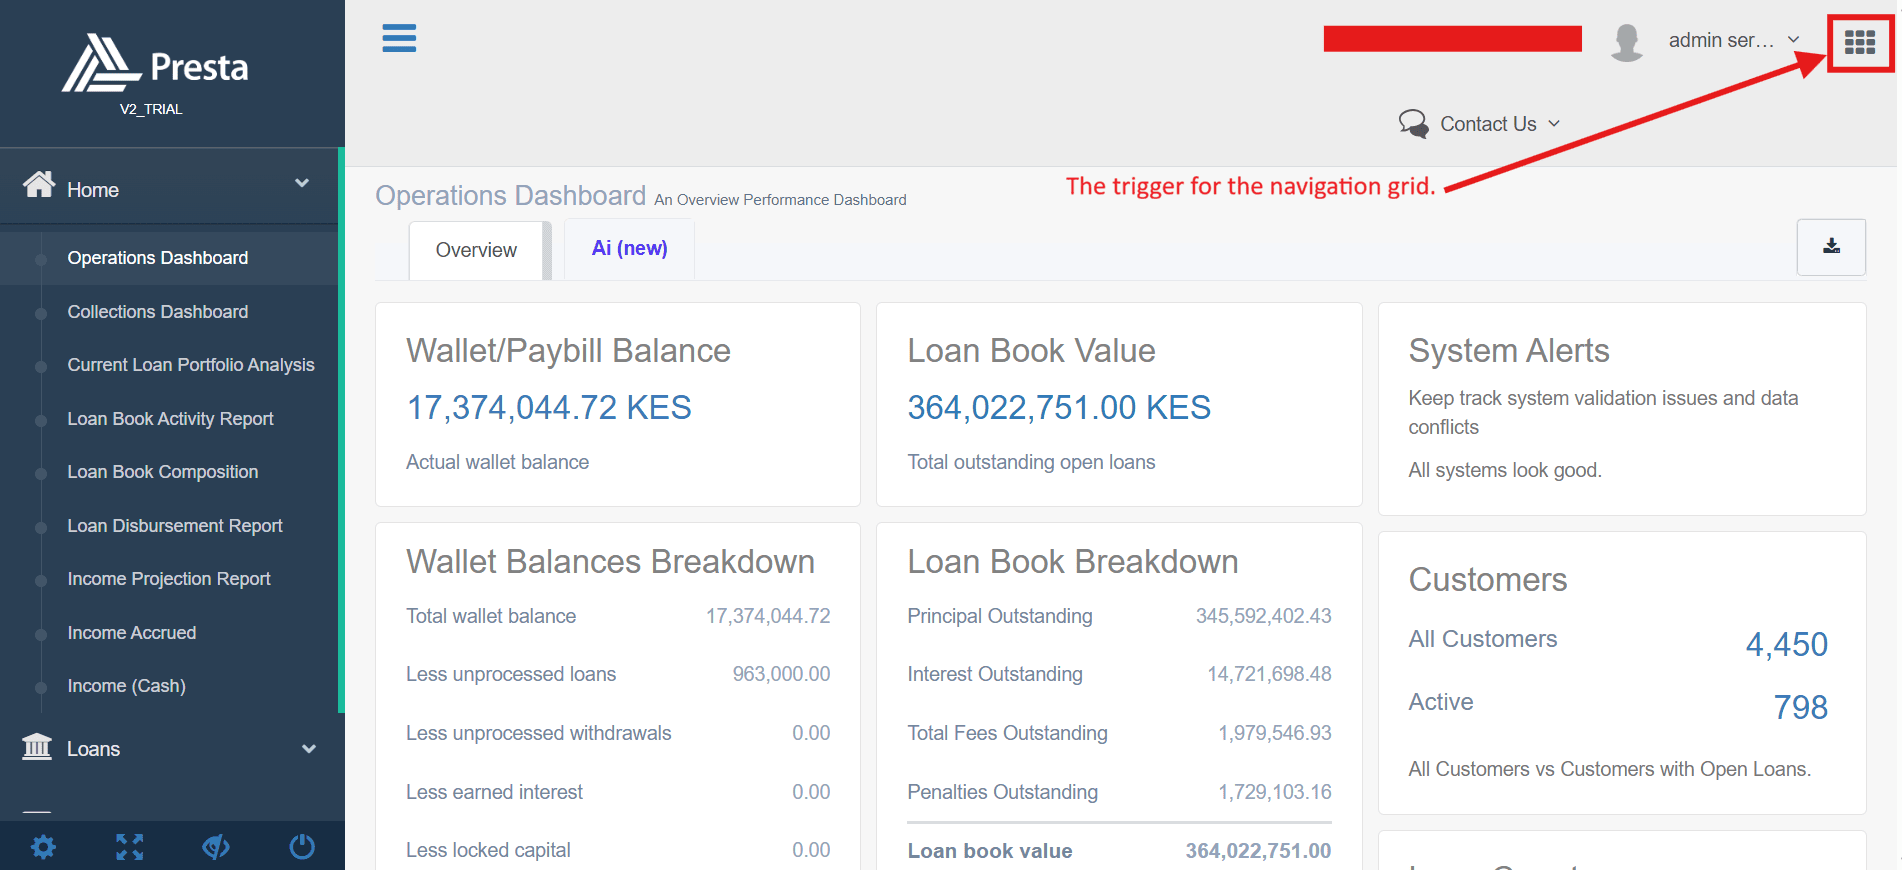Click the hide eye icon in footer
Screen dimensions: 1902x870
[x=216, y=847]
